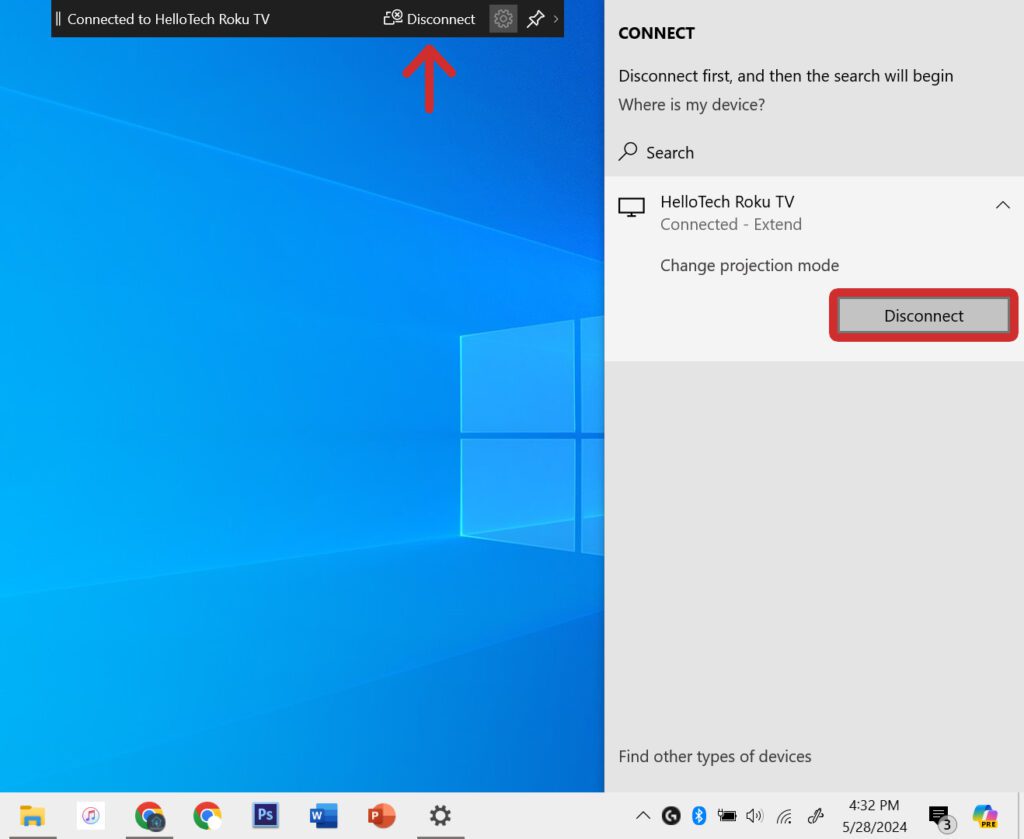The image size is (1024, 839).
Task: Toggle Bluetooth from the system tray
Action: tap(699, 815)
